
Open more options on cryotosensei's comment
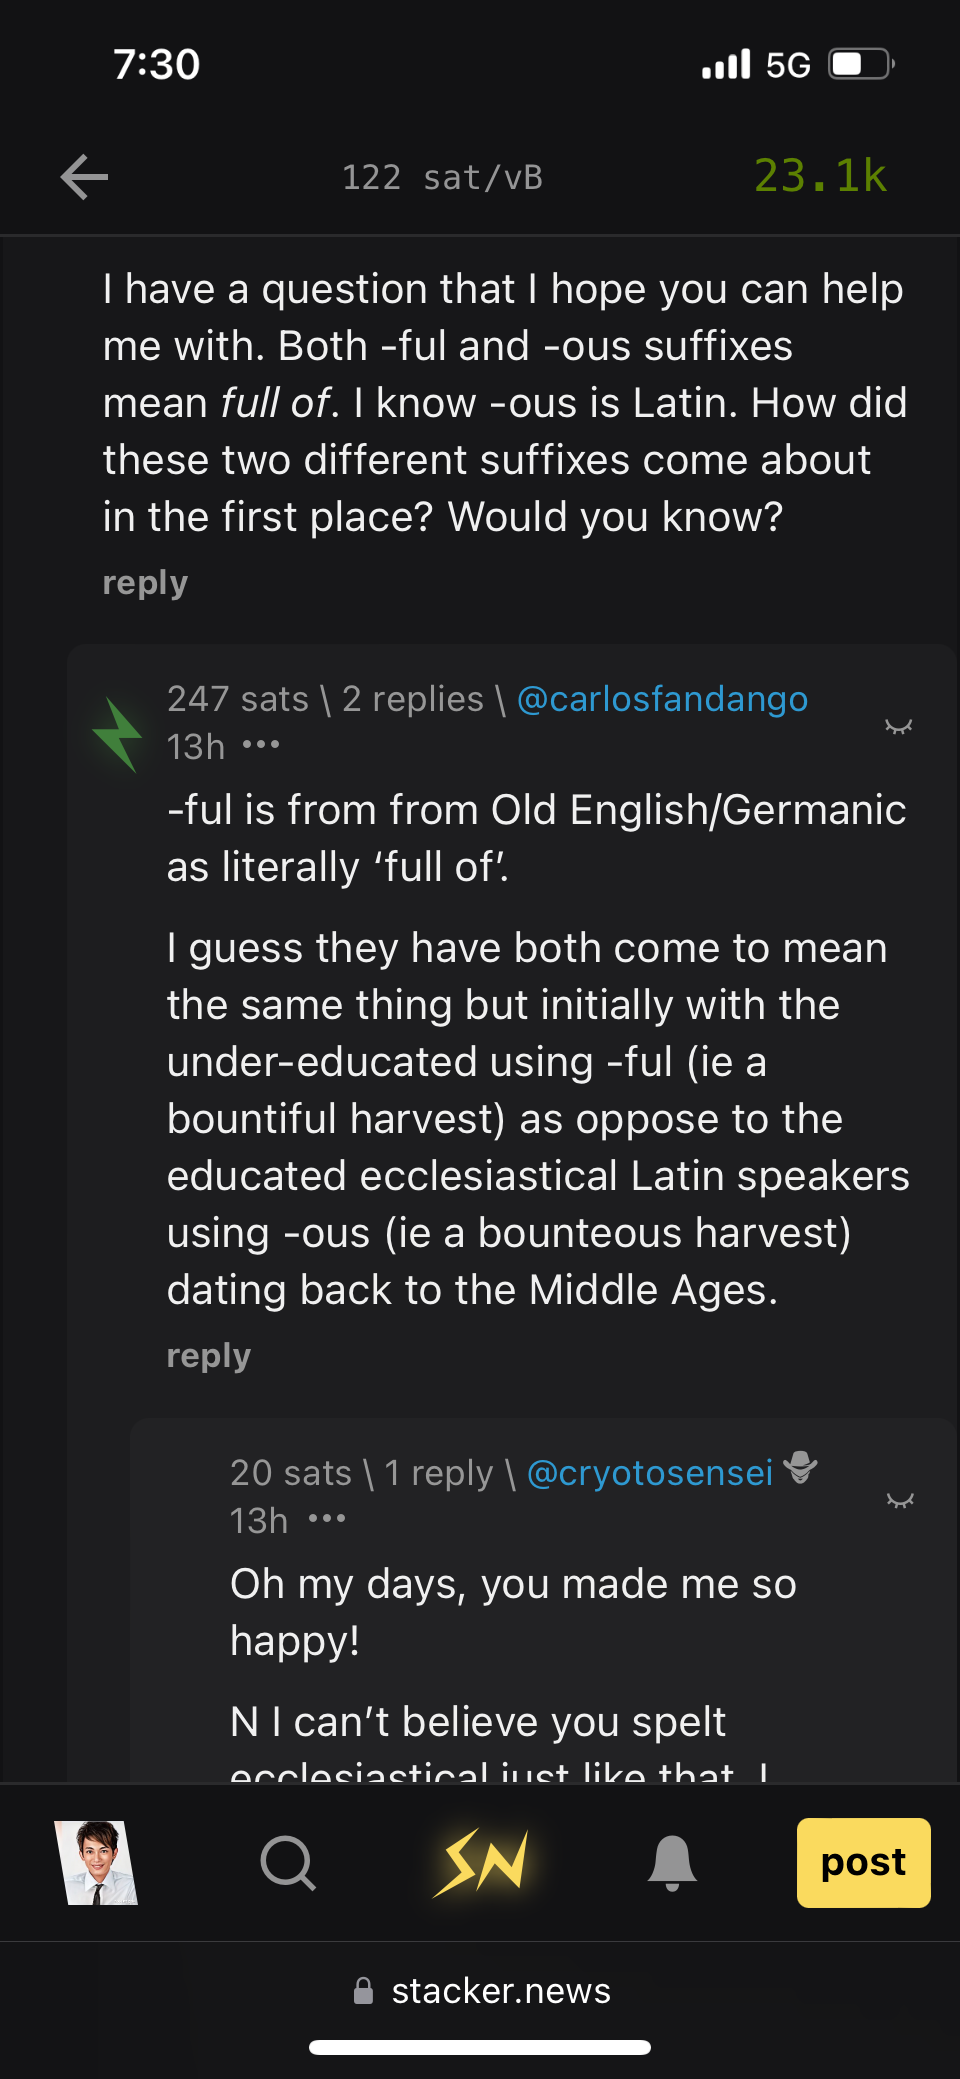(327, 1519)
